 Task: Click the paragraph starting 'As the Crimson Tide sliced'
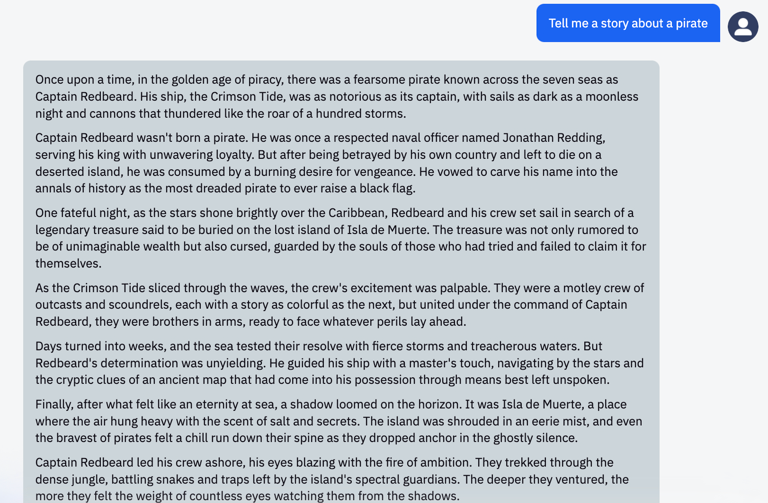339,305
